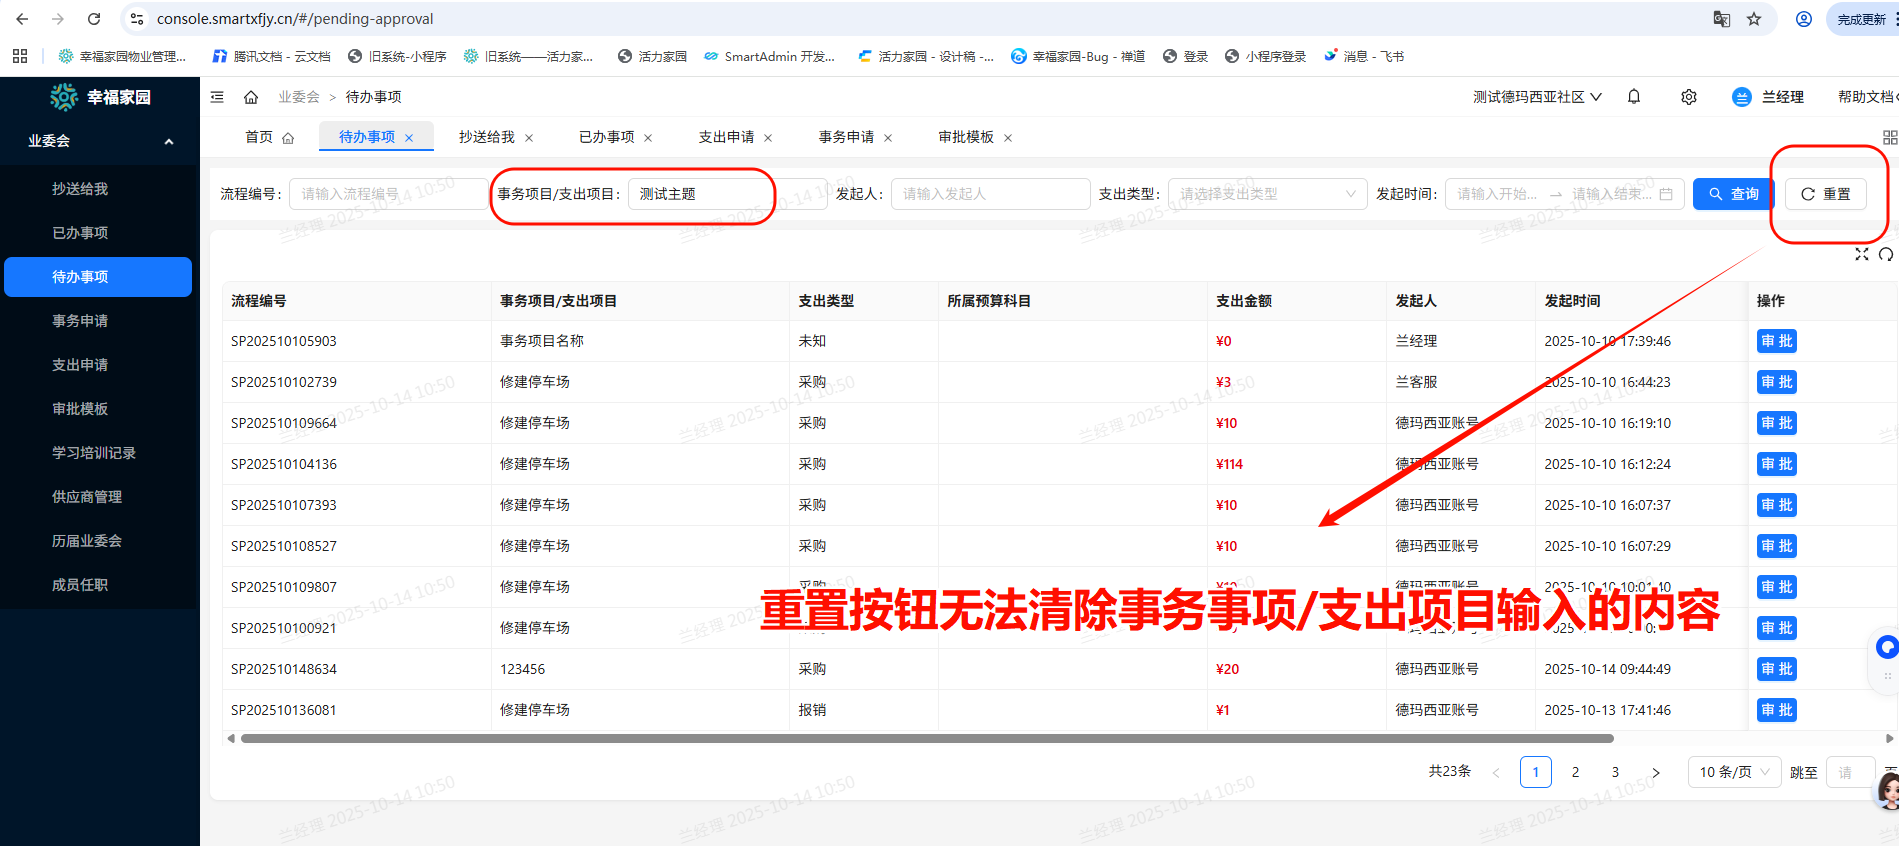
Task: Open the settings gear icon
Action: point(1689,97)
